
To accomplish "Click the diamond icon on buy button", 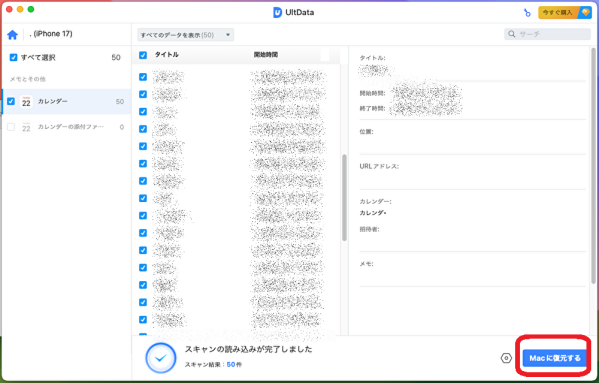I will [x=585, y=12].
